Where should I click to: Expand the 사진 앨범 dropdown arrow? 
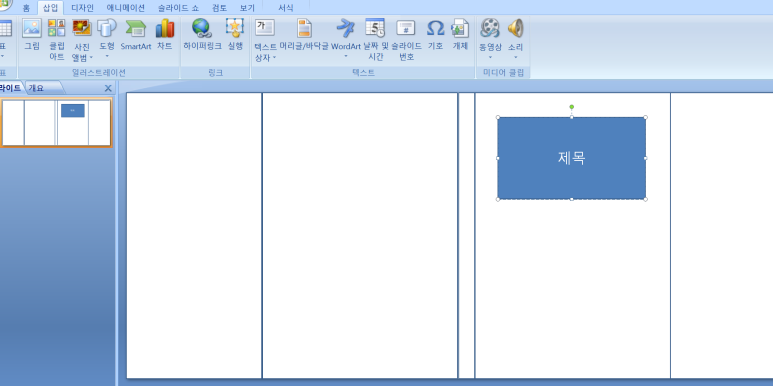point(91,58)
